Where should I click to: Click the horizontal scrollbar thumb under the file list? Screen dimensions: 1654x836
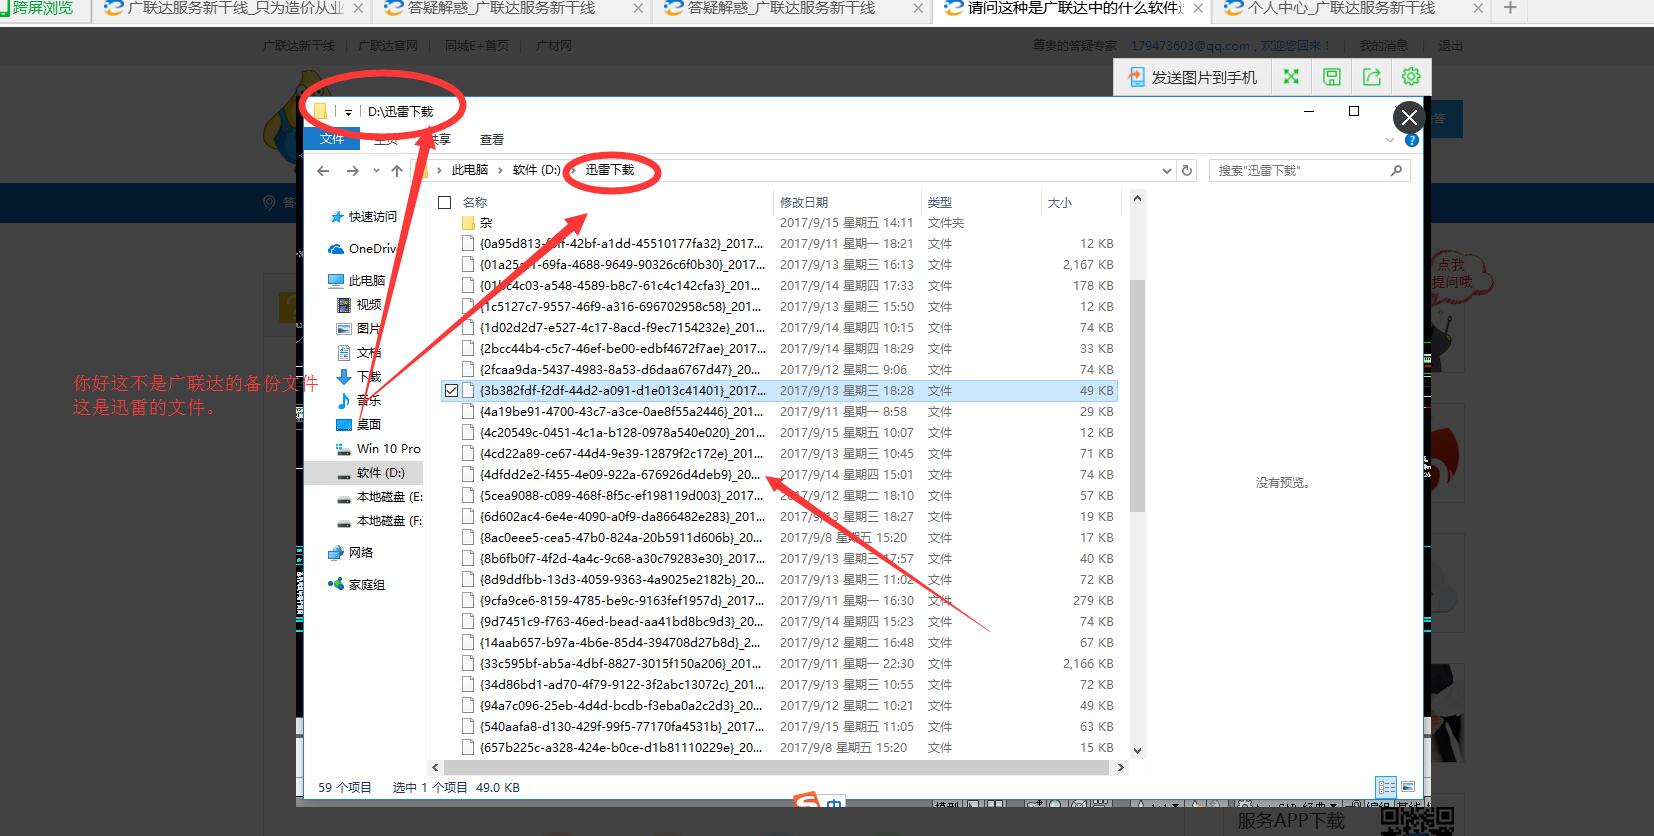(776, 768)
